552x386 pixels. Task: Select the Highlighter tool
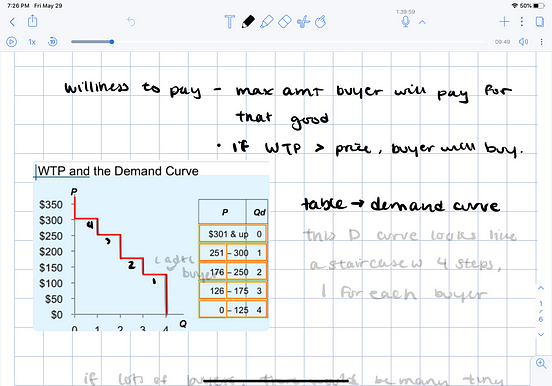point(266,21)
